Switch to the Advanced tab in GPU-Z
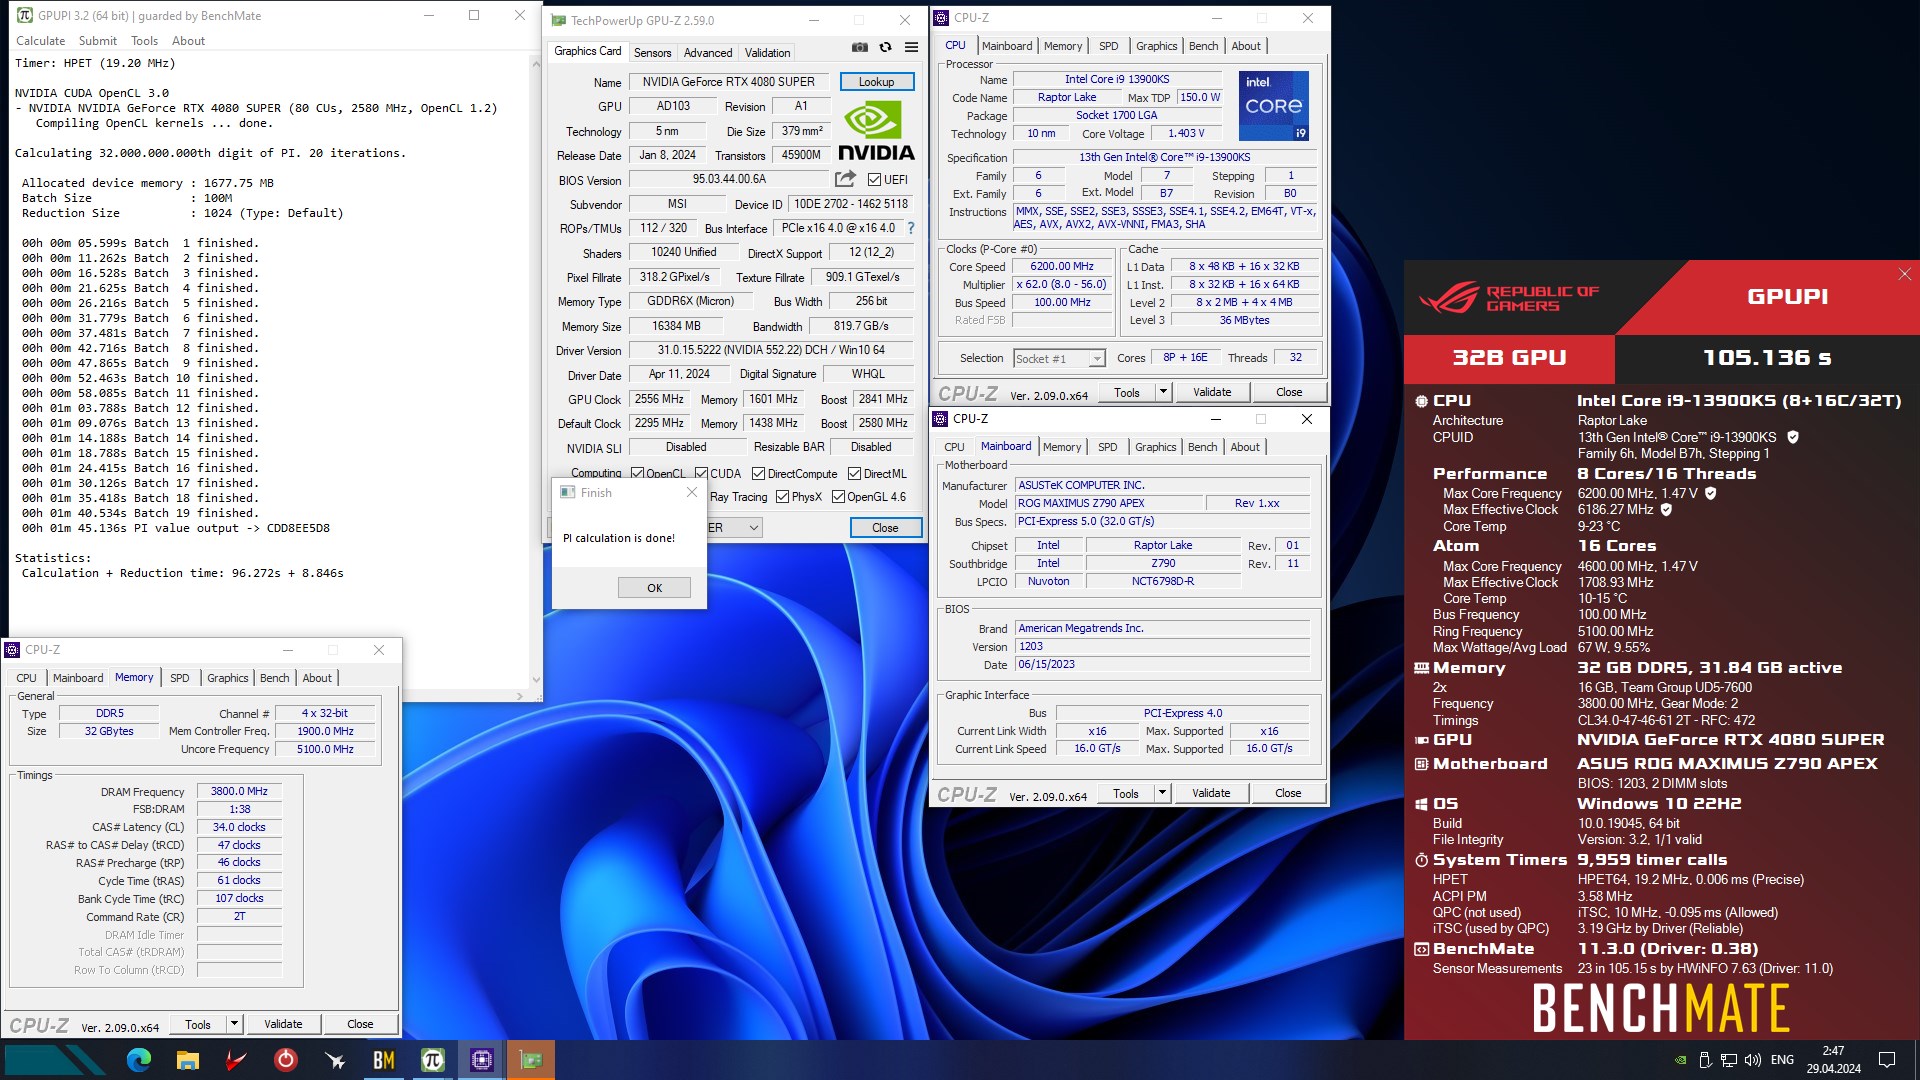The image size is (1920, 1080). 708,52
